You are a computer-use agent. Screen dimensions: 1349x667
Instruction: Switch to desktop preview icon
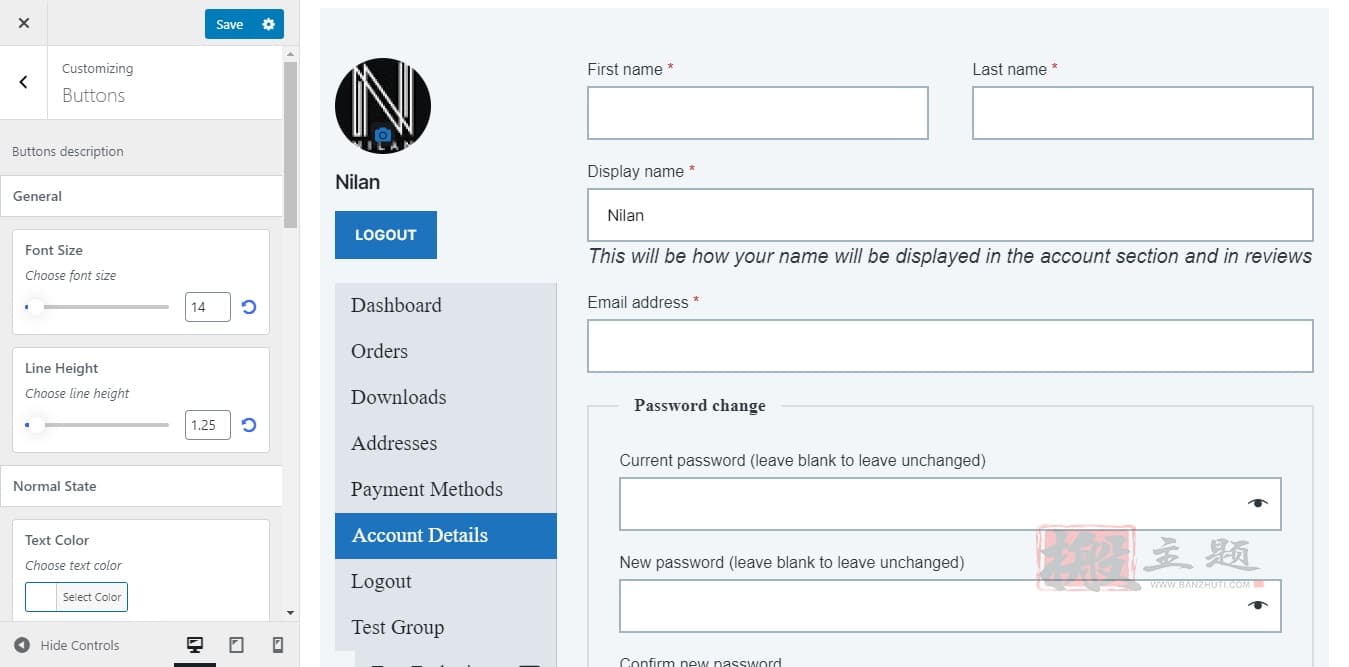[x=195, y=645]
